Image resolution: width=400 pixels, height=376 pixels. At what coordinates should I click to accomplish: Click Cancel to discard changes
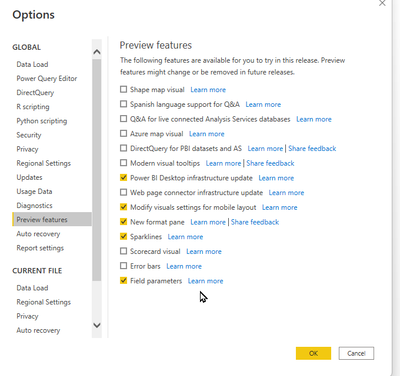(x=356, y=353)
